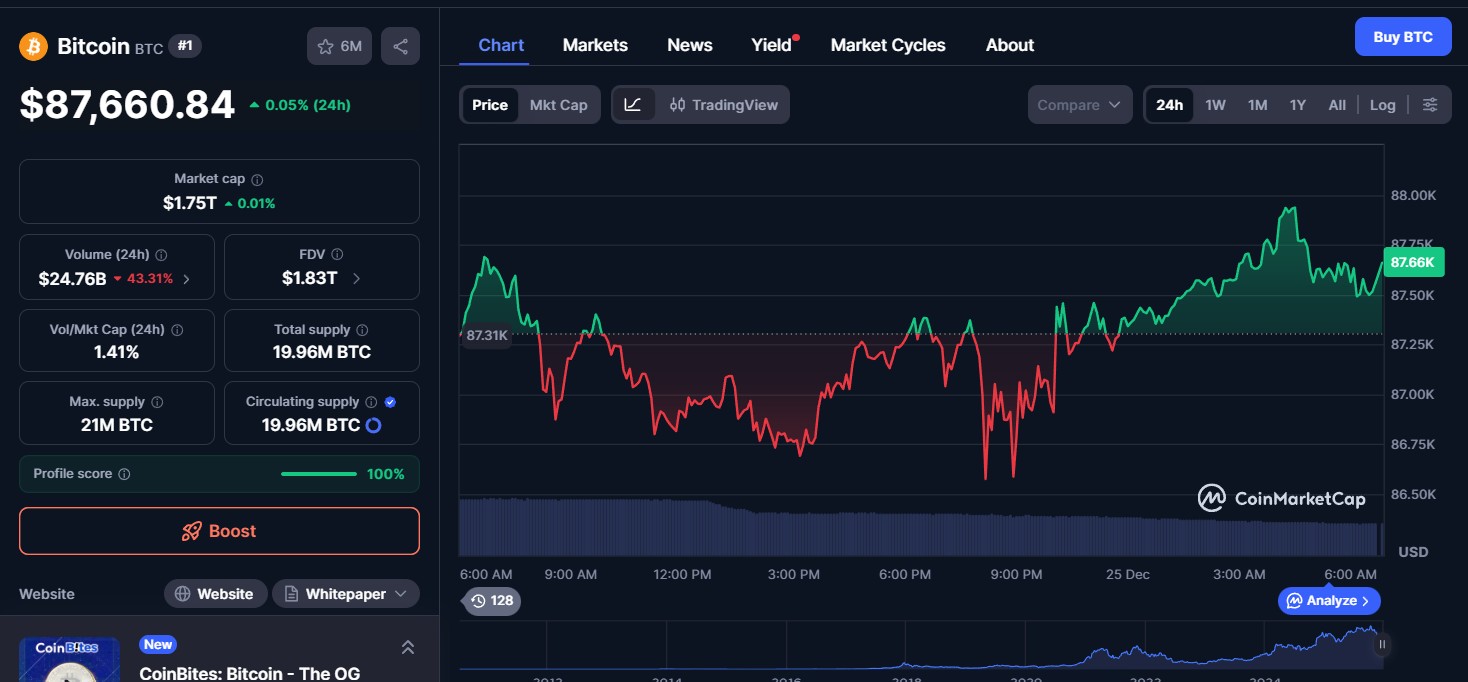Click the Boost button
Screen dimensions: 1468x682
219,531
